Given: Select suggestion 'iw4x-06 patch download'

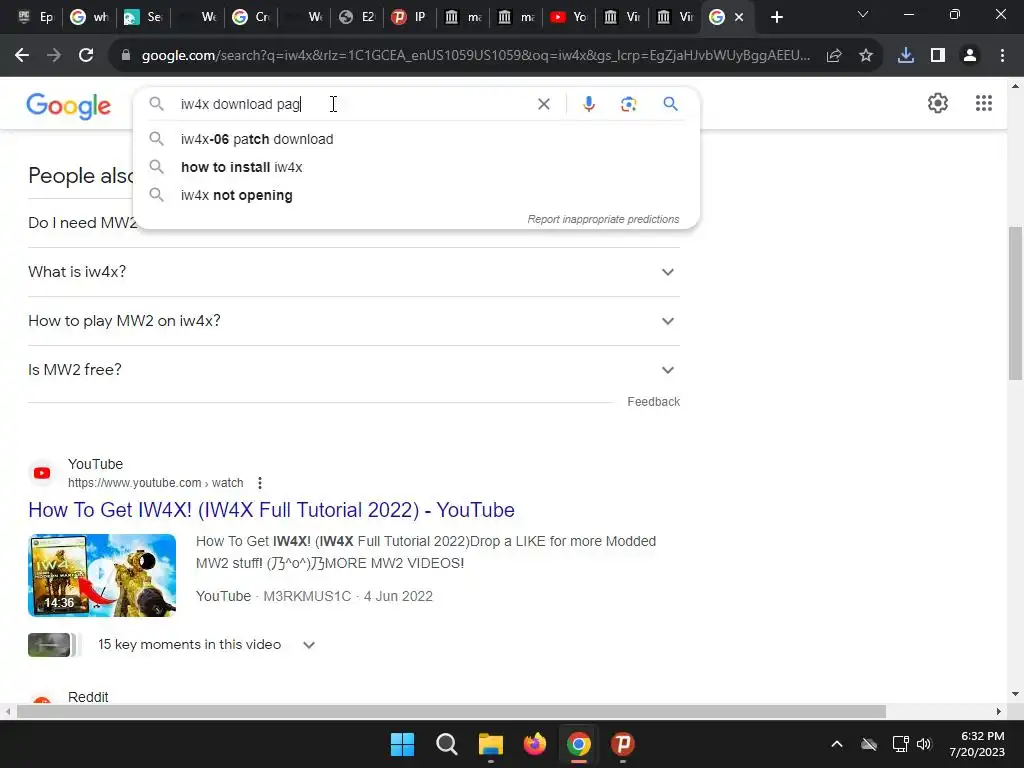Looking at the screenshot, I should (416, 139).
